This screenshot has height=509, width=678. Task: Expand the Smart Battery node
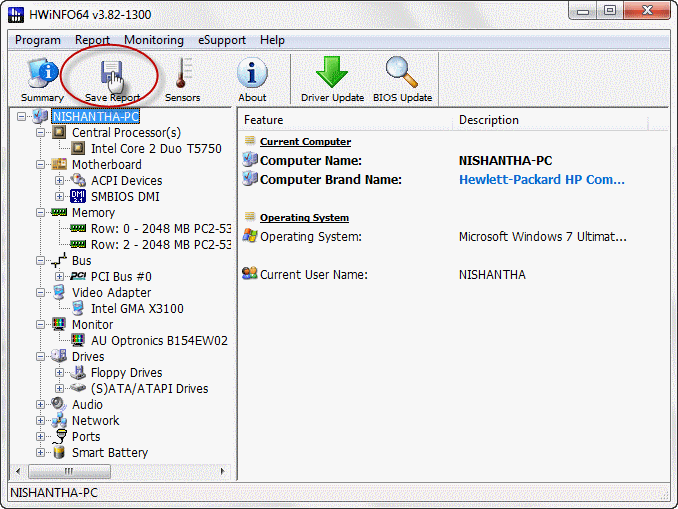pyautogui.click(x=40, y=452)
